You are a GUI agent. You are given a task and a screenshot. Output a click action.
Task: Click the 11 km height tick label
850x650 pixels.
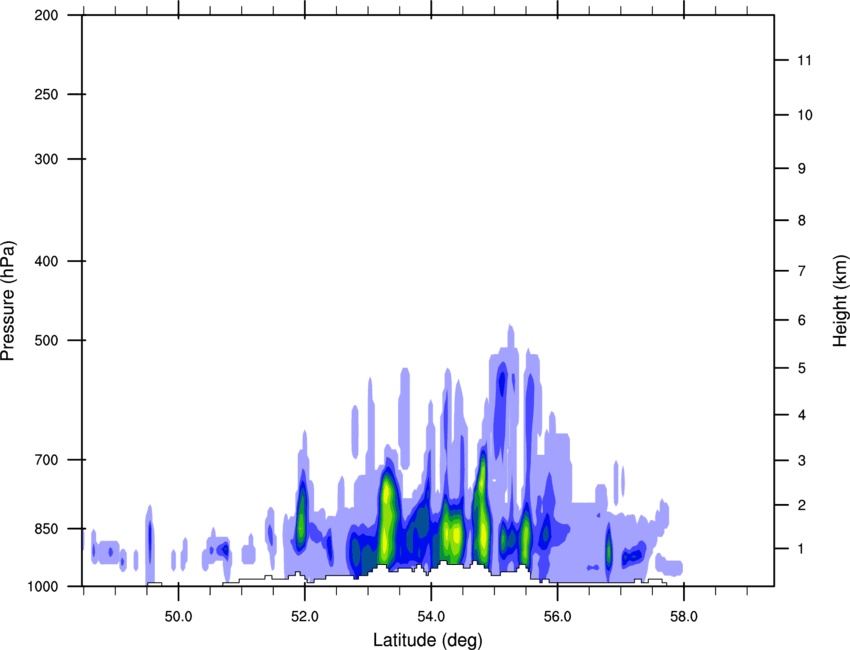[x=804, y=60]
